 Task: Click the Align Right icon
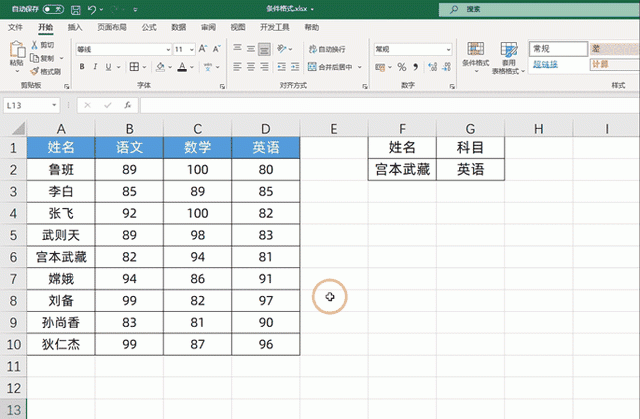pos(264,67)
